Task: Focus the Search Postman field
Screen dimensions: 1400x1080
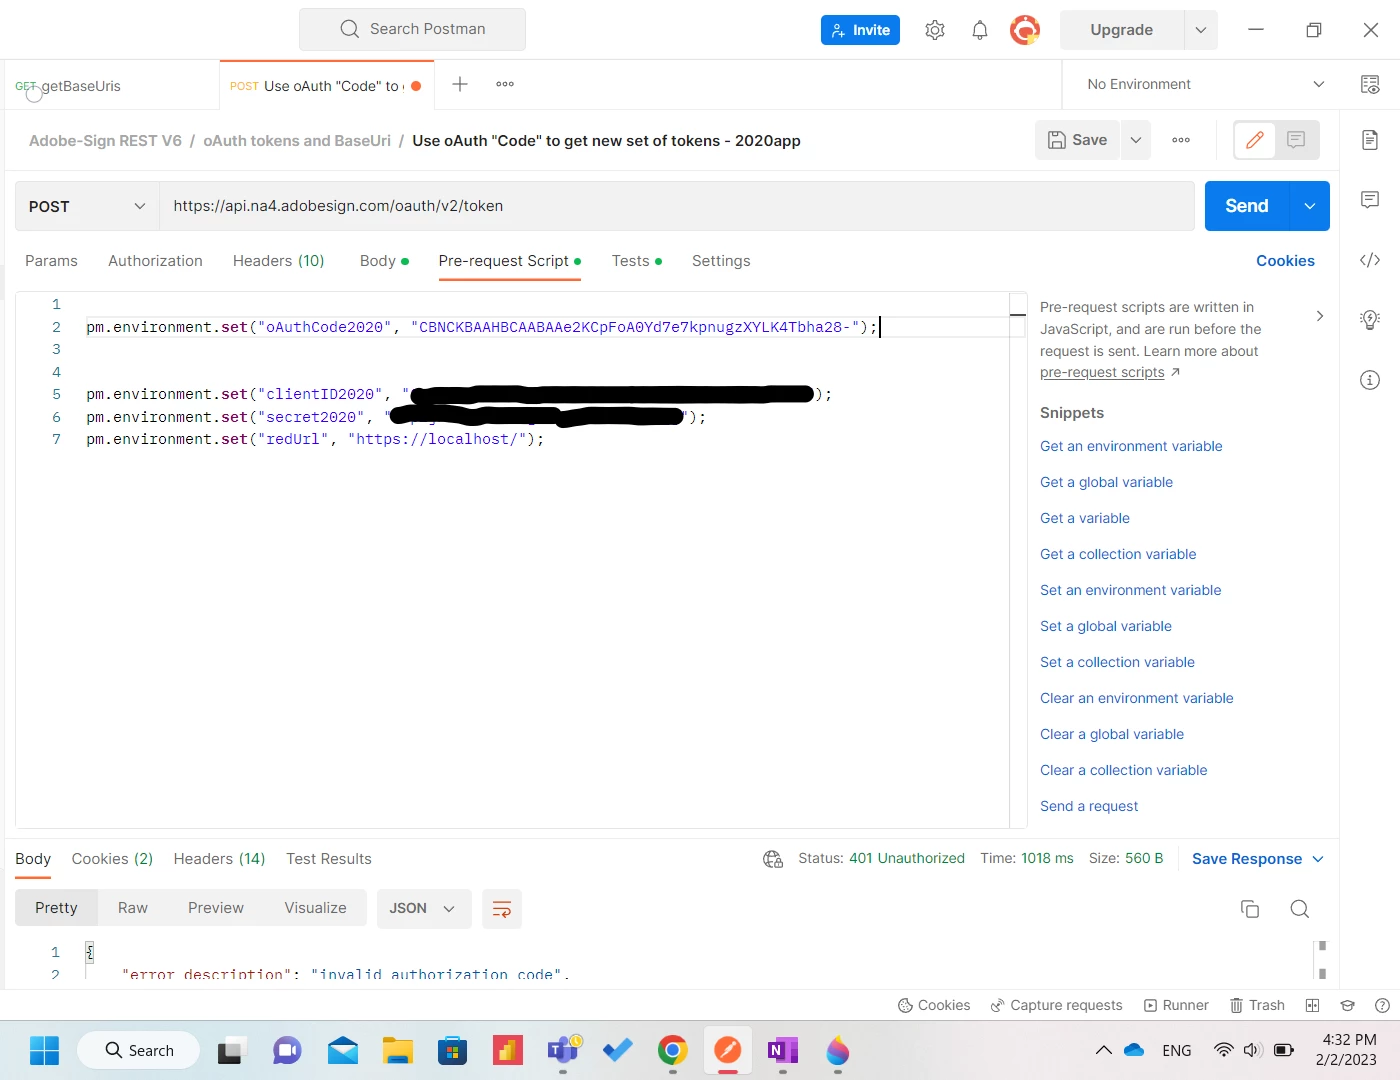Action: (x=412, y=29)
